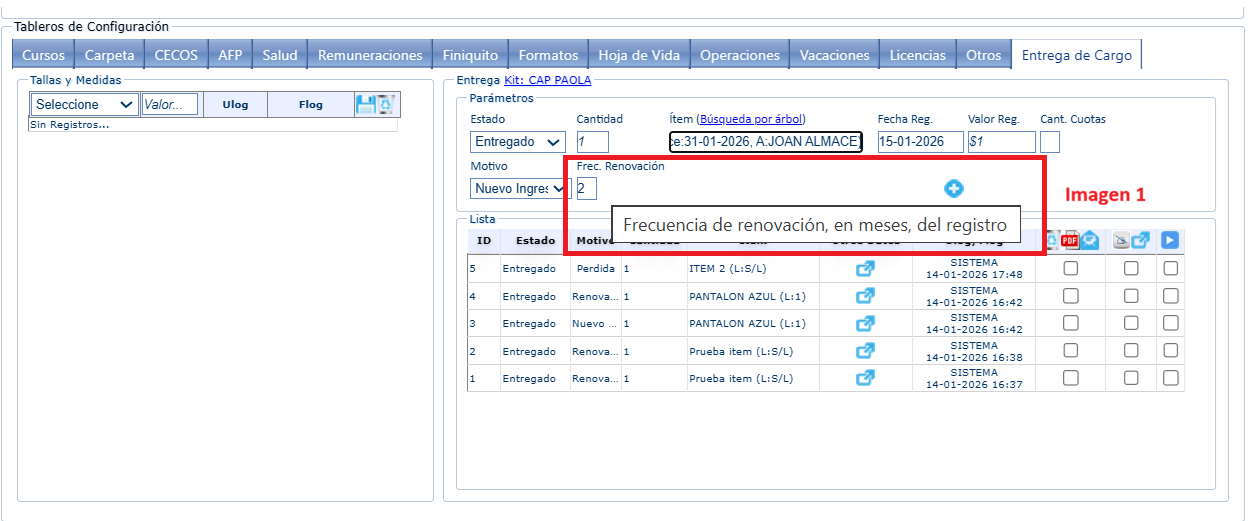Click the Fecha Reg. date field
1250x521 pixels.
tap(920, 142)
